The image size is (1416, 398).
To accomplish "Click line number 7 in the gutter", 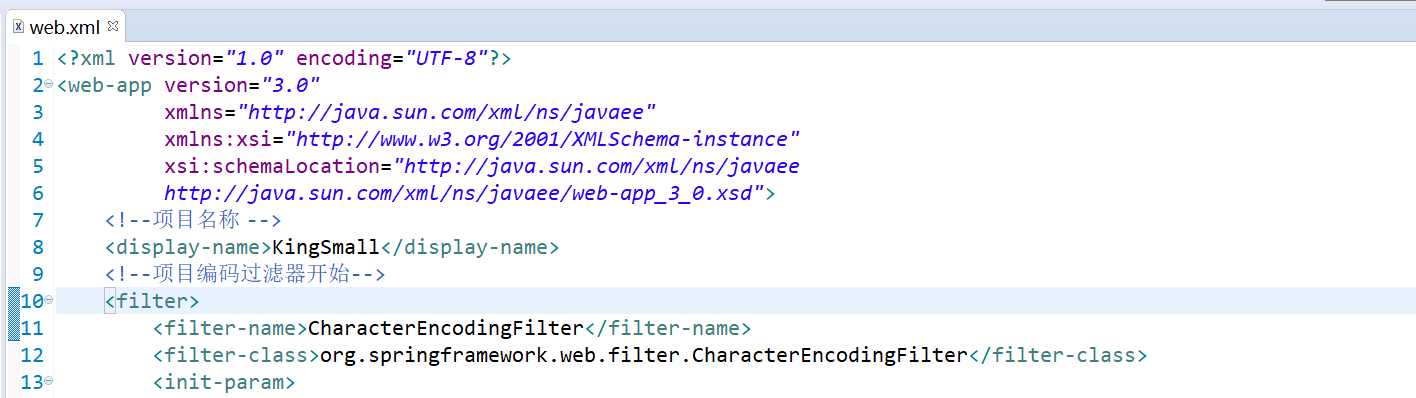I will (37, 220).
